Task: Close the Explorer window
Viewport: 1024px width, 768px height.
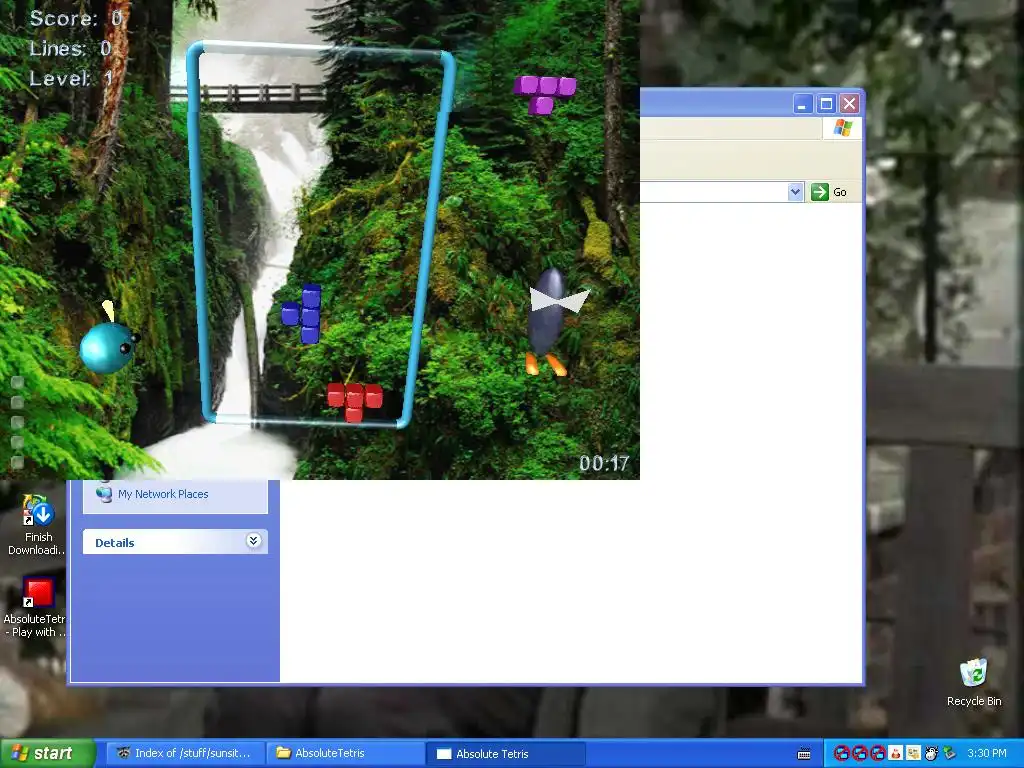Action: tap(849, 104)
